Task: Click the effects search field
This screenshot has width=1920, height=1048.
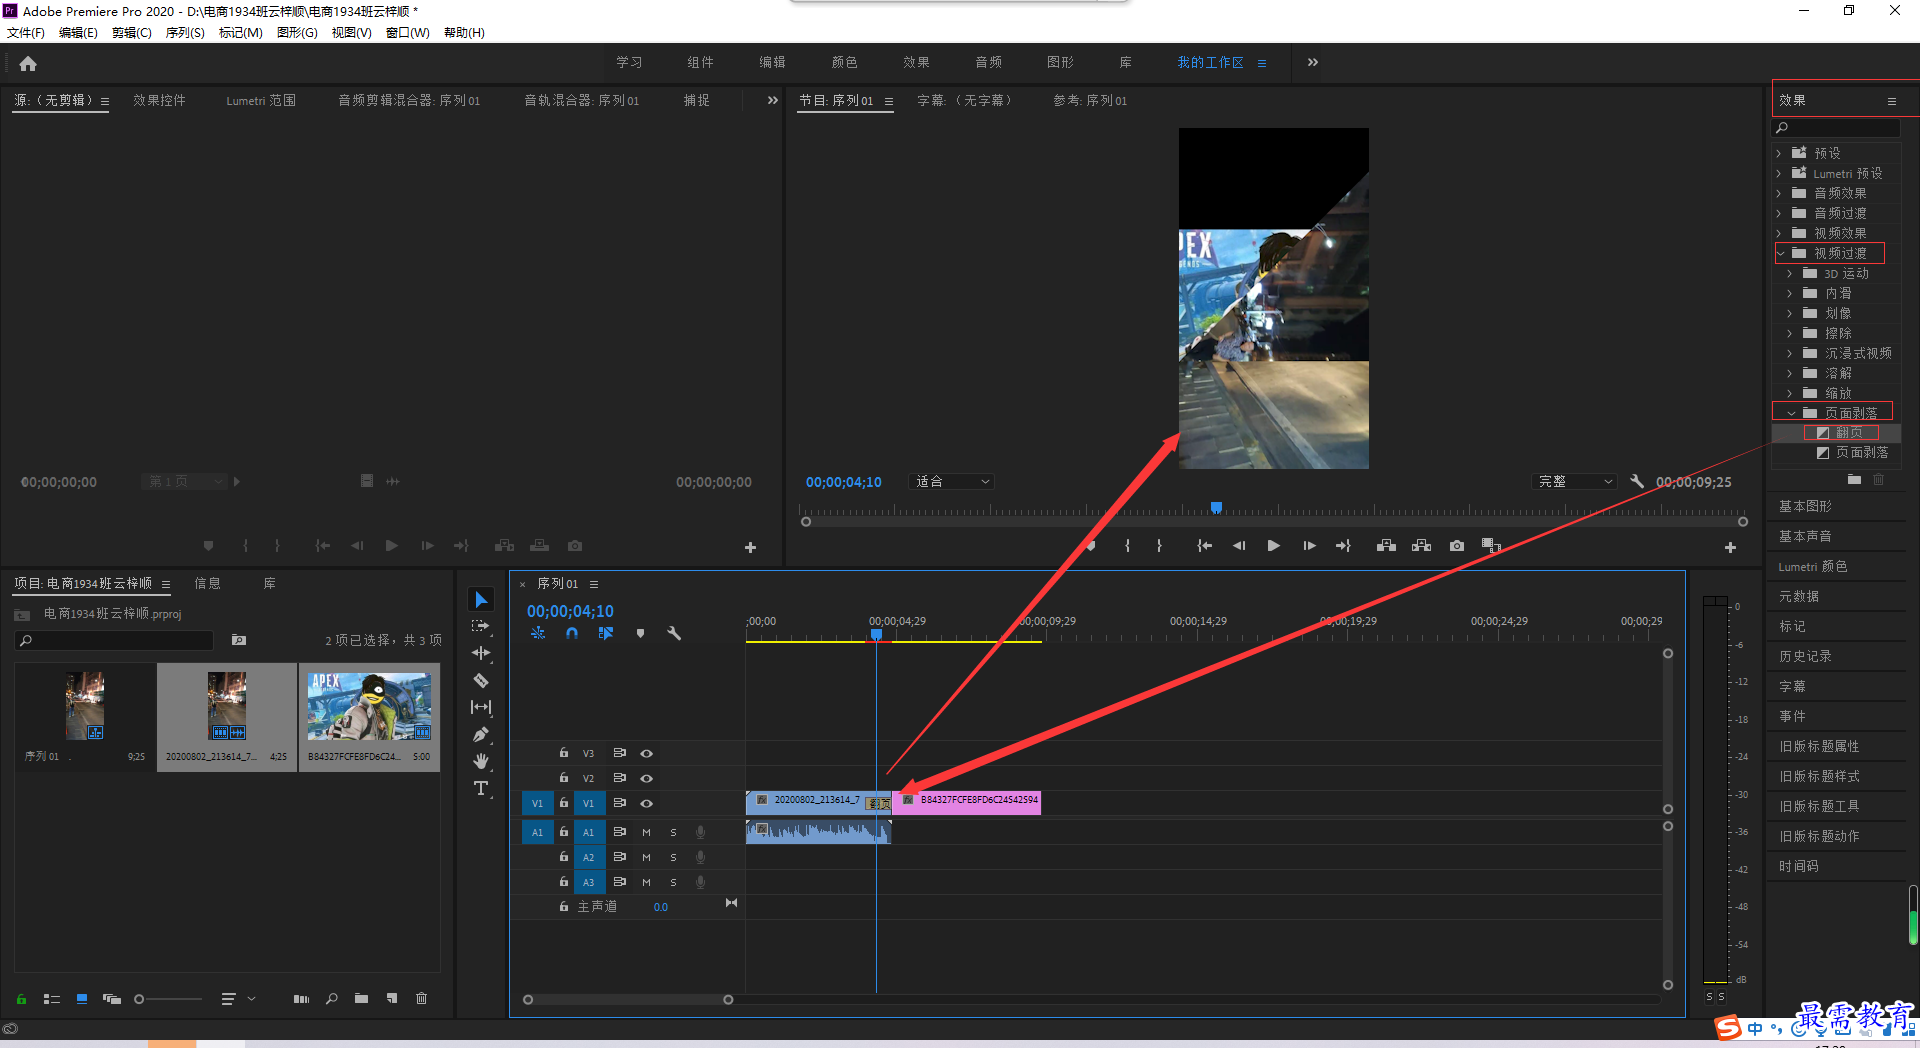Action: click(x=1836, y=128)
